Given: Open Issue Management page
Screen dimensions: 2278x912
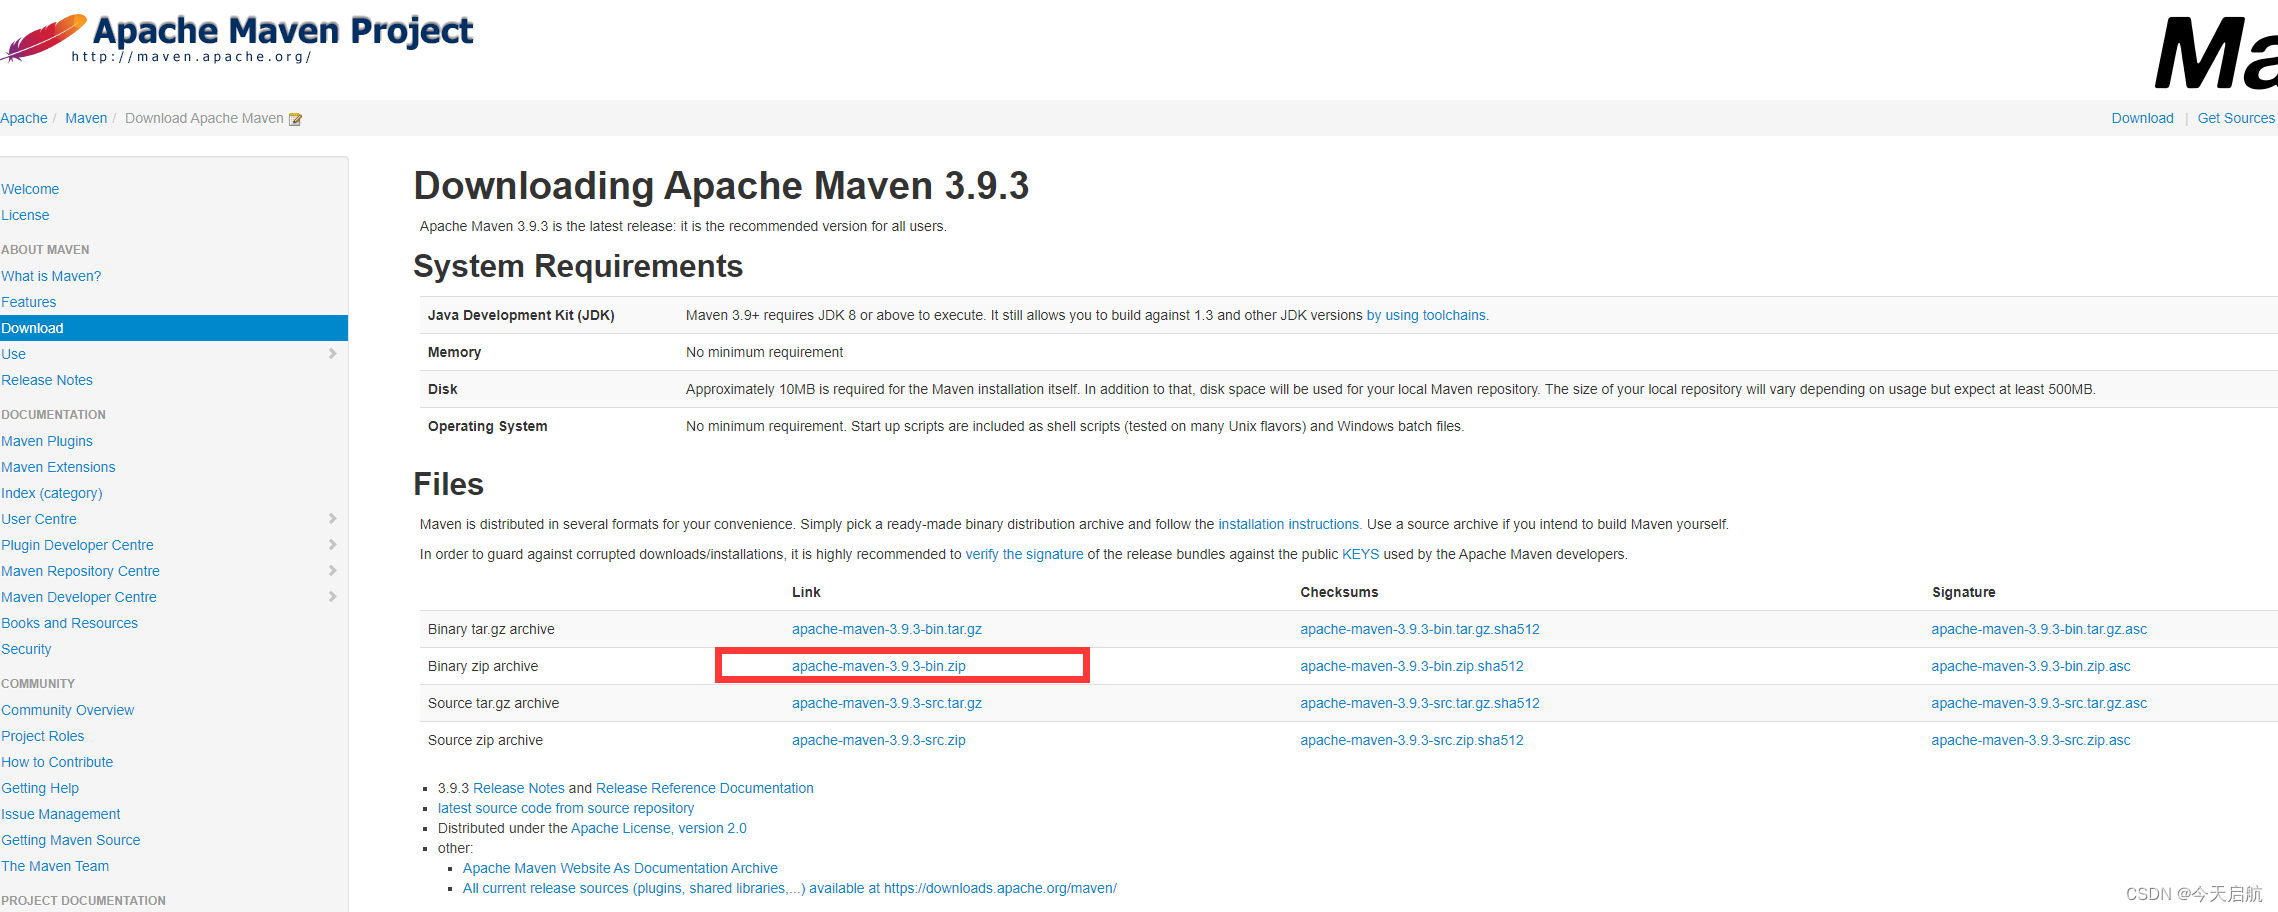Looking at the screenshot, I should click(x=61, y=814).
